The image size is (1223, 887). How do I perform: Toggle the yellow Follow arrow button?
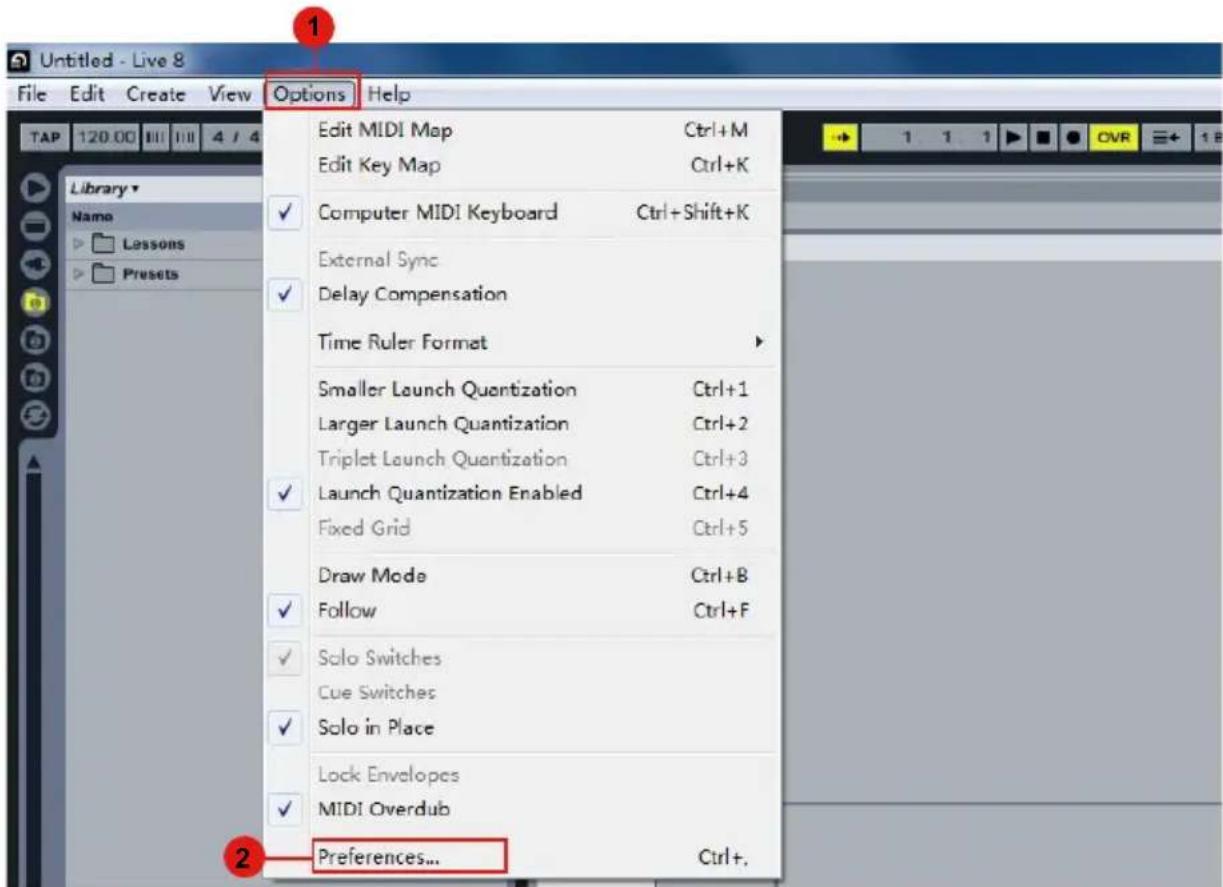(x=842, y=137)
